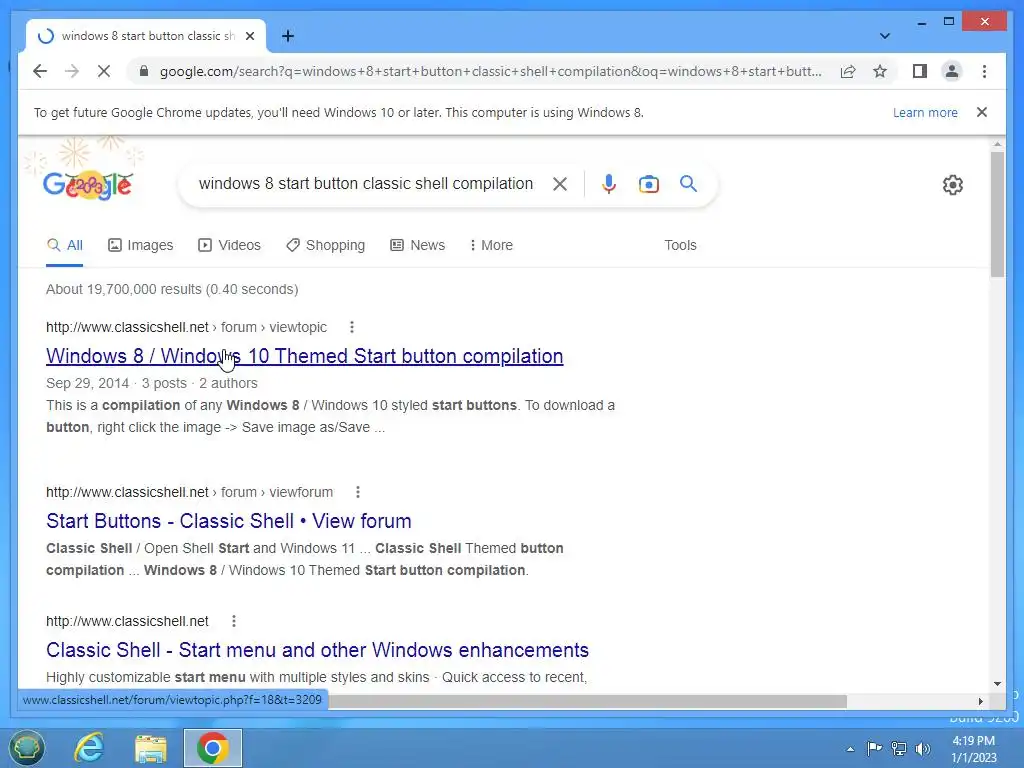Open Windows 8 / Windows 10 Themed Start button link

pos(304,356)
